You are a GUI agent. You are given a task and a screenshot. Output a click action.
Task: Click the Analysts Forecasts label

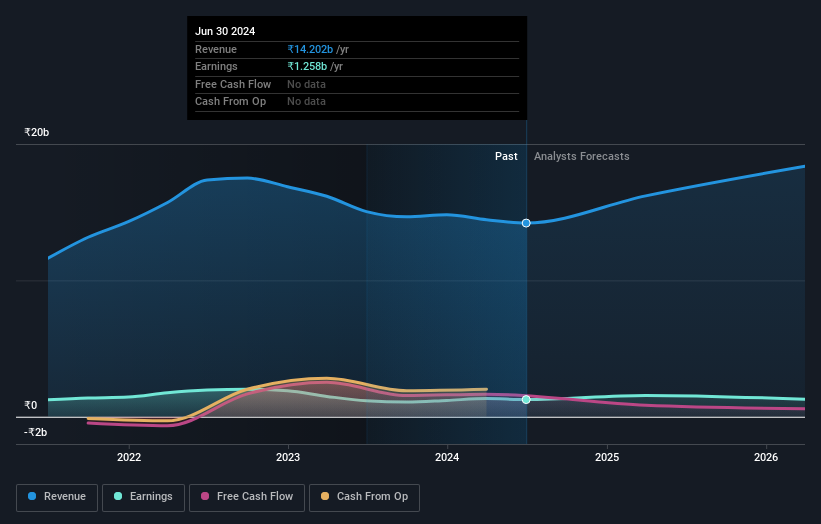(x=582, y=156)
